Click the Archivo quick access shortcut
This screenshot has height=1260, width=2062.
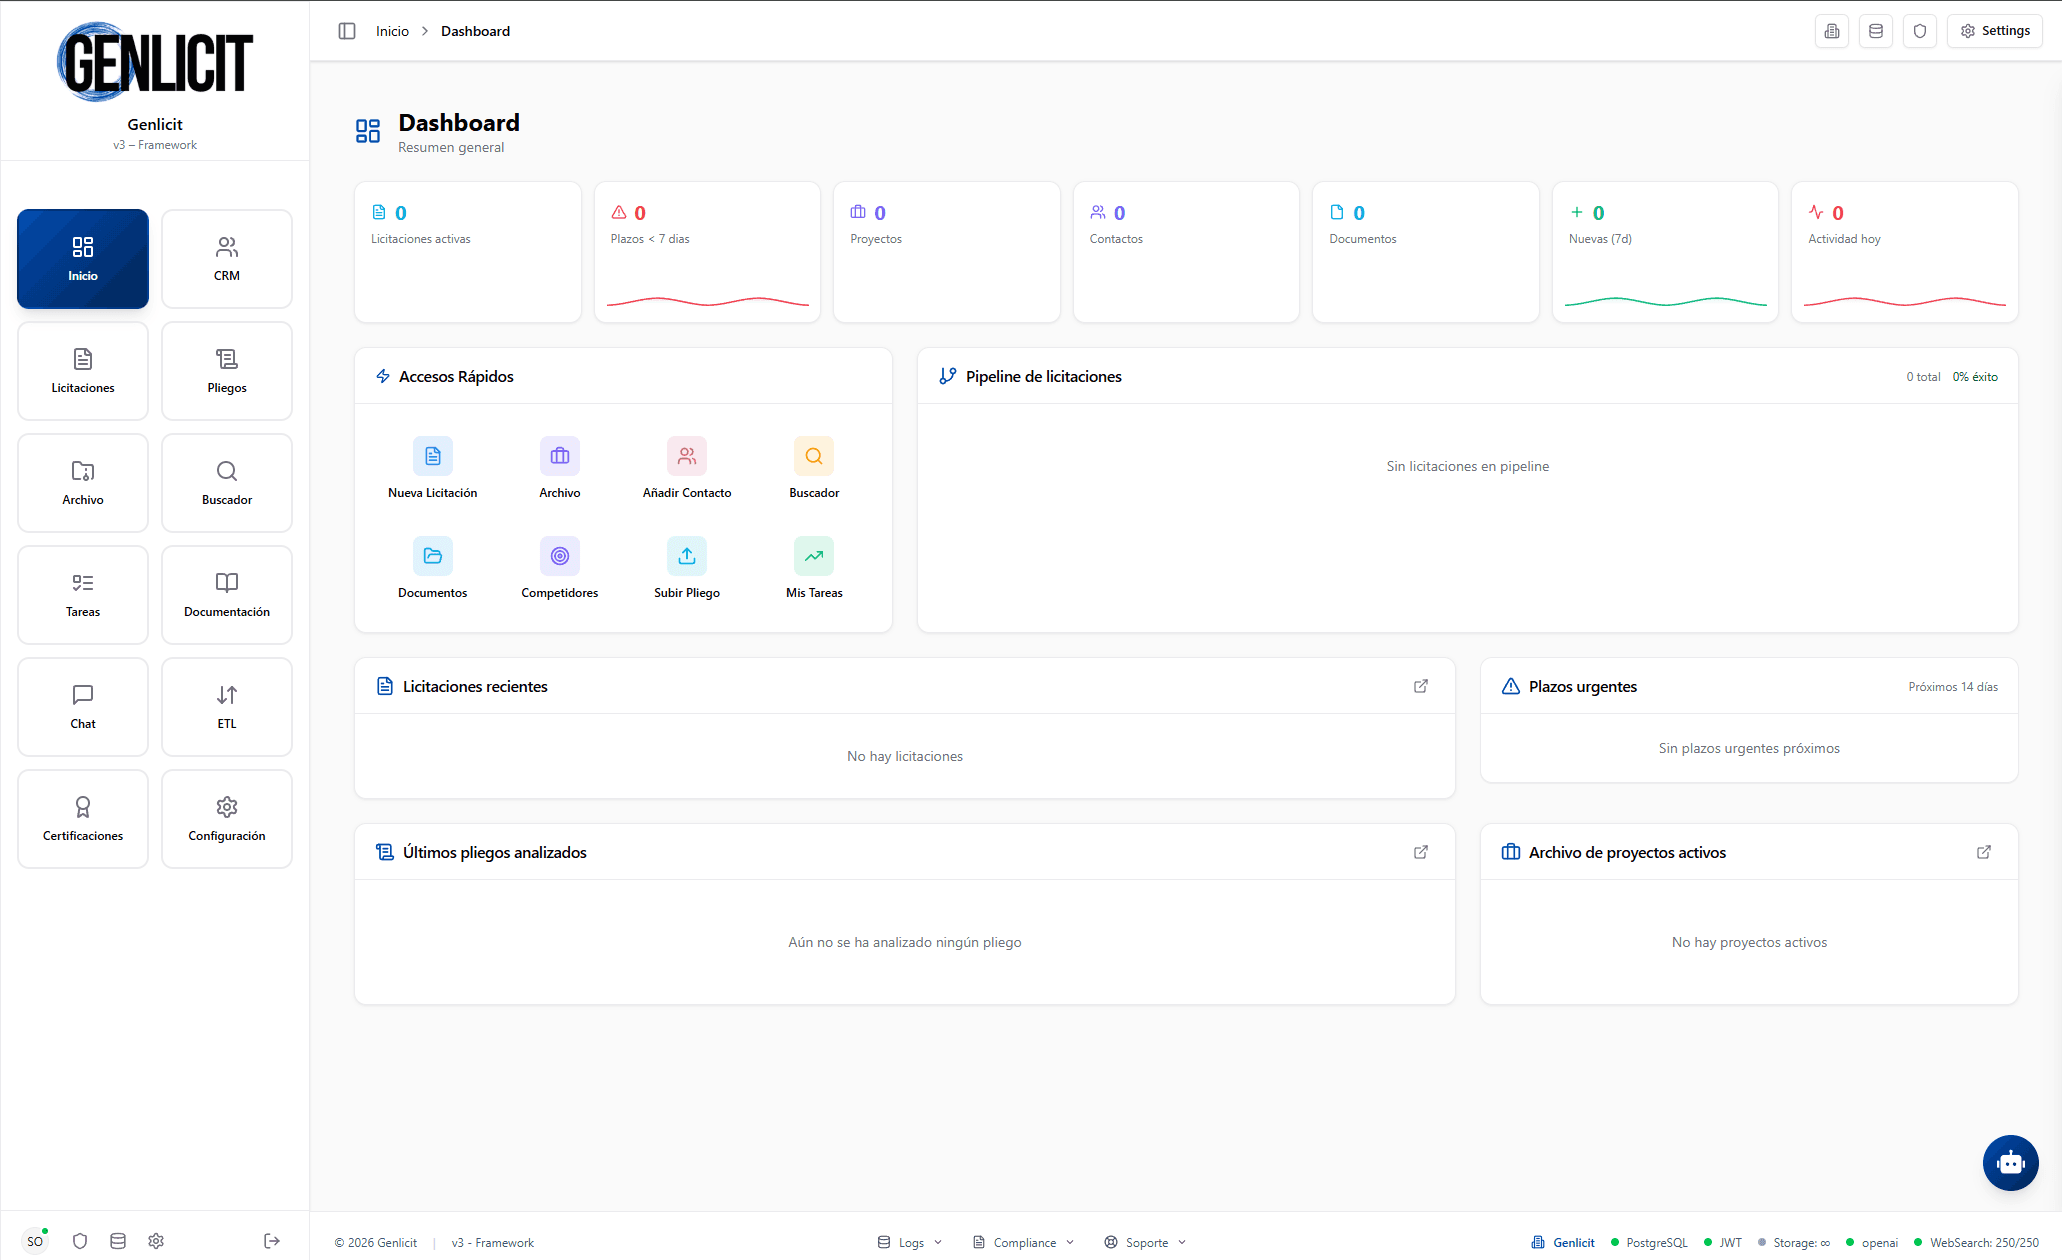560,468
